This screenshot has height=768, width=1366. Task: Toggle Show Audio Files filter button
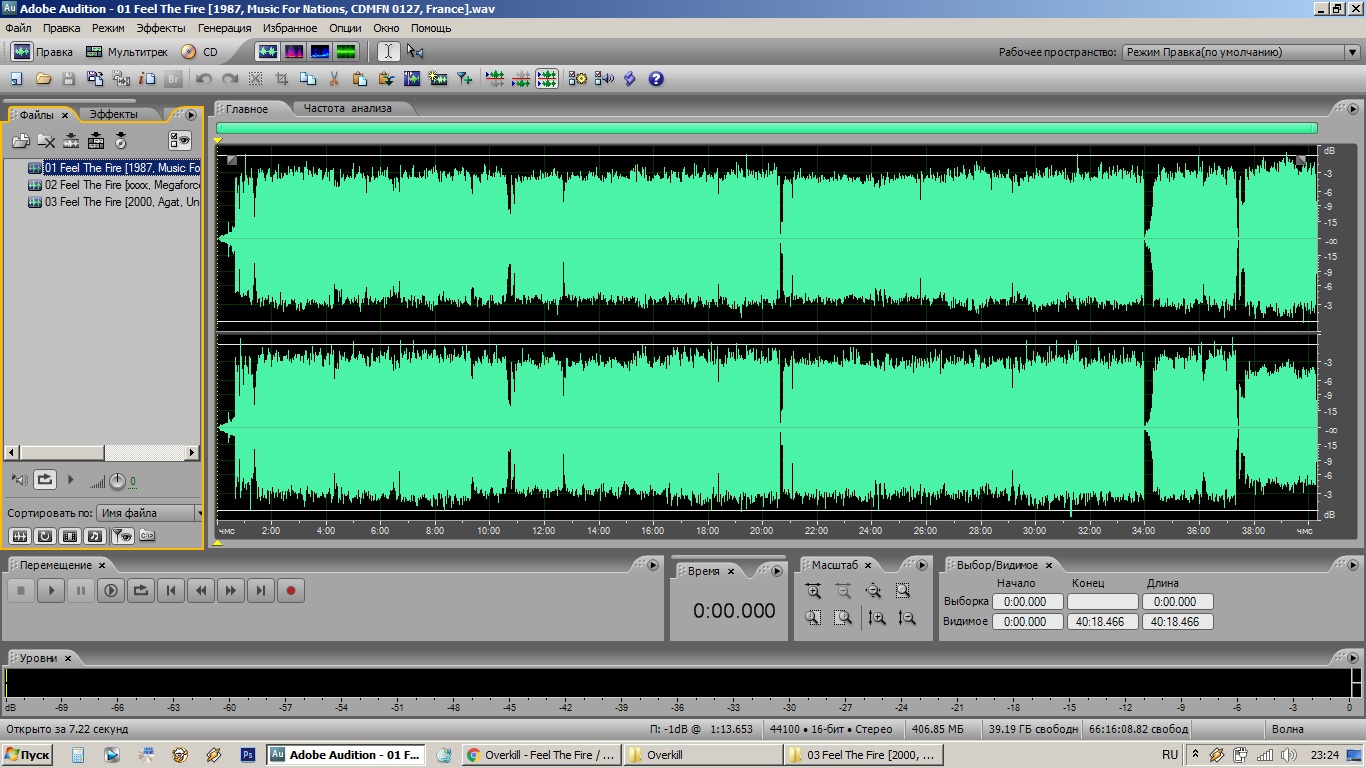[19, 536]
